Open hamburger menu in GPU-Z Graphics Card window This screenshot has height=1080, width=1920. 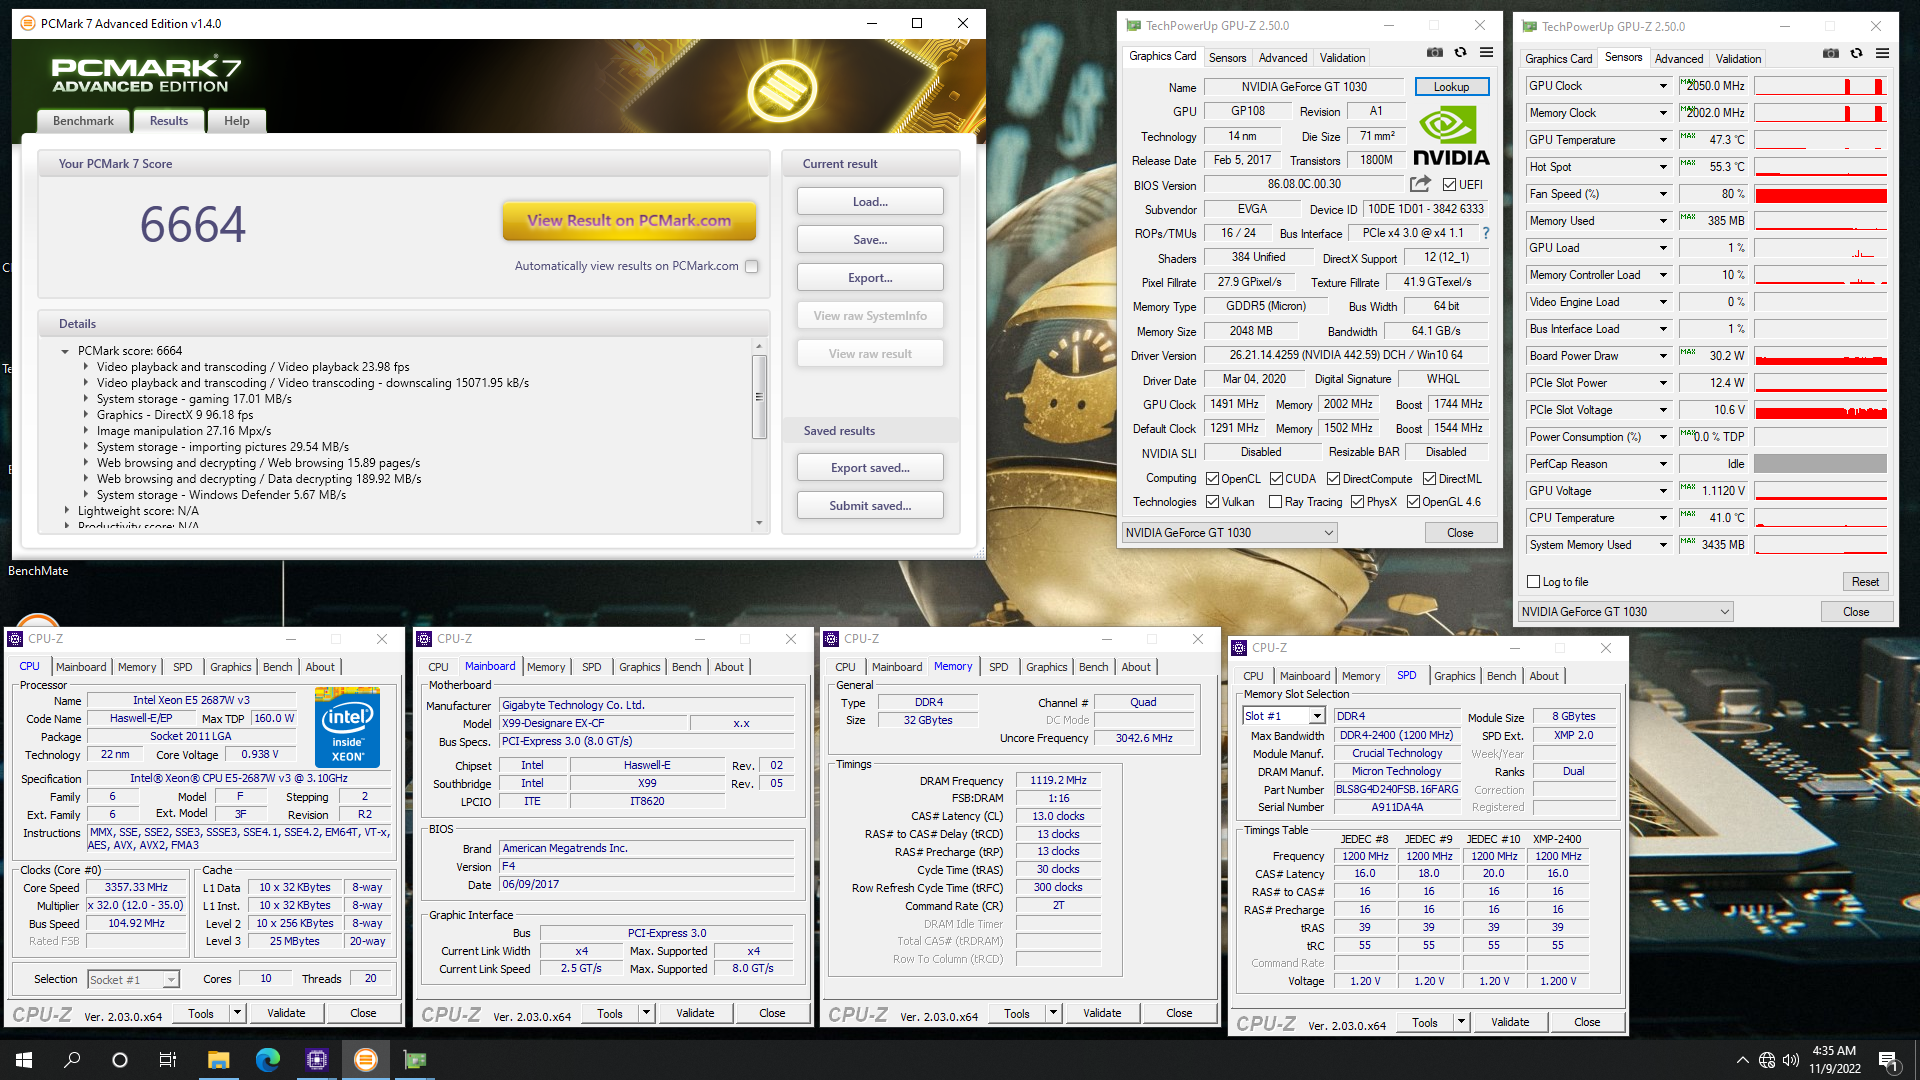coord(1486,52)
